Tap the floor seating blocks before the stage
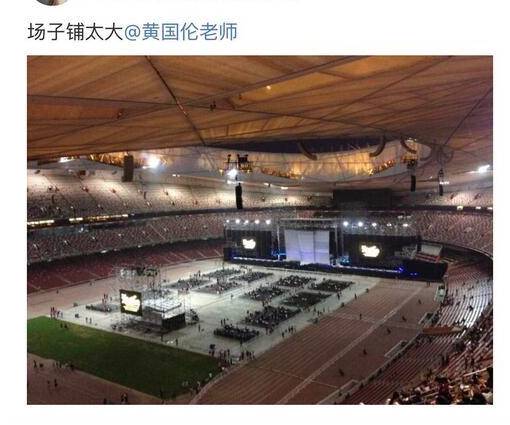The width and height of the screenshot is (510, 425). tap(267, 293)
